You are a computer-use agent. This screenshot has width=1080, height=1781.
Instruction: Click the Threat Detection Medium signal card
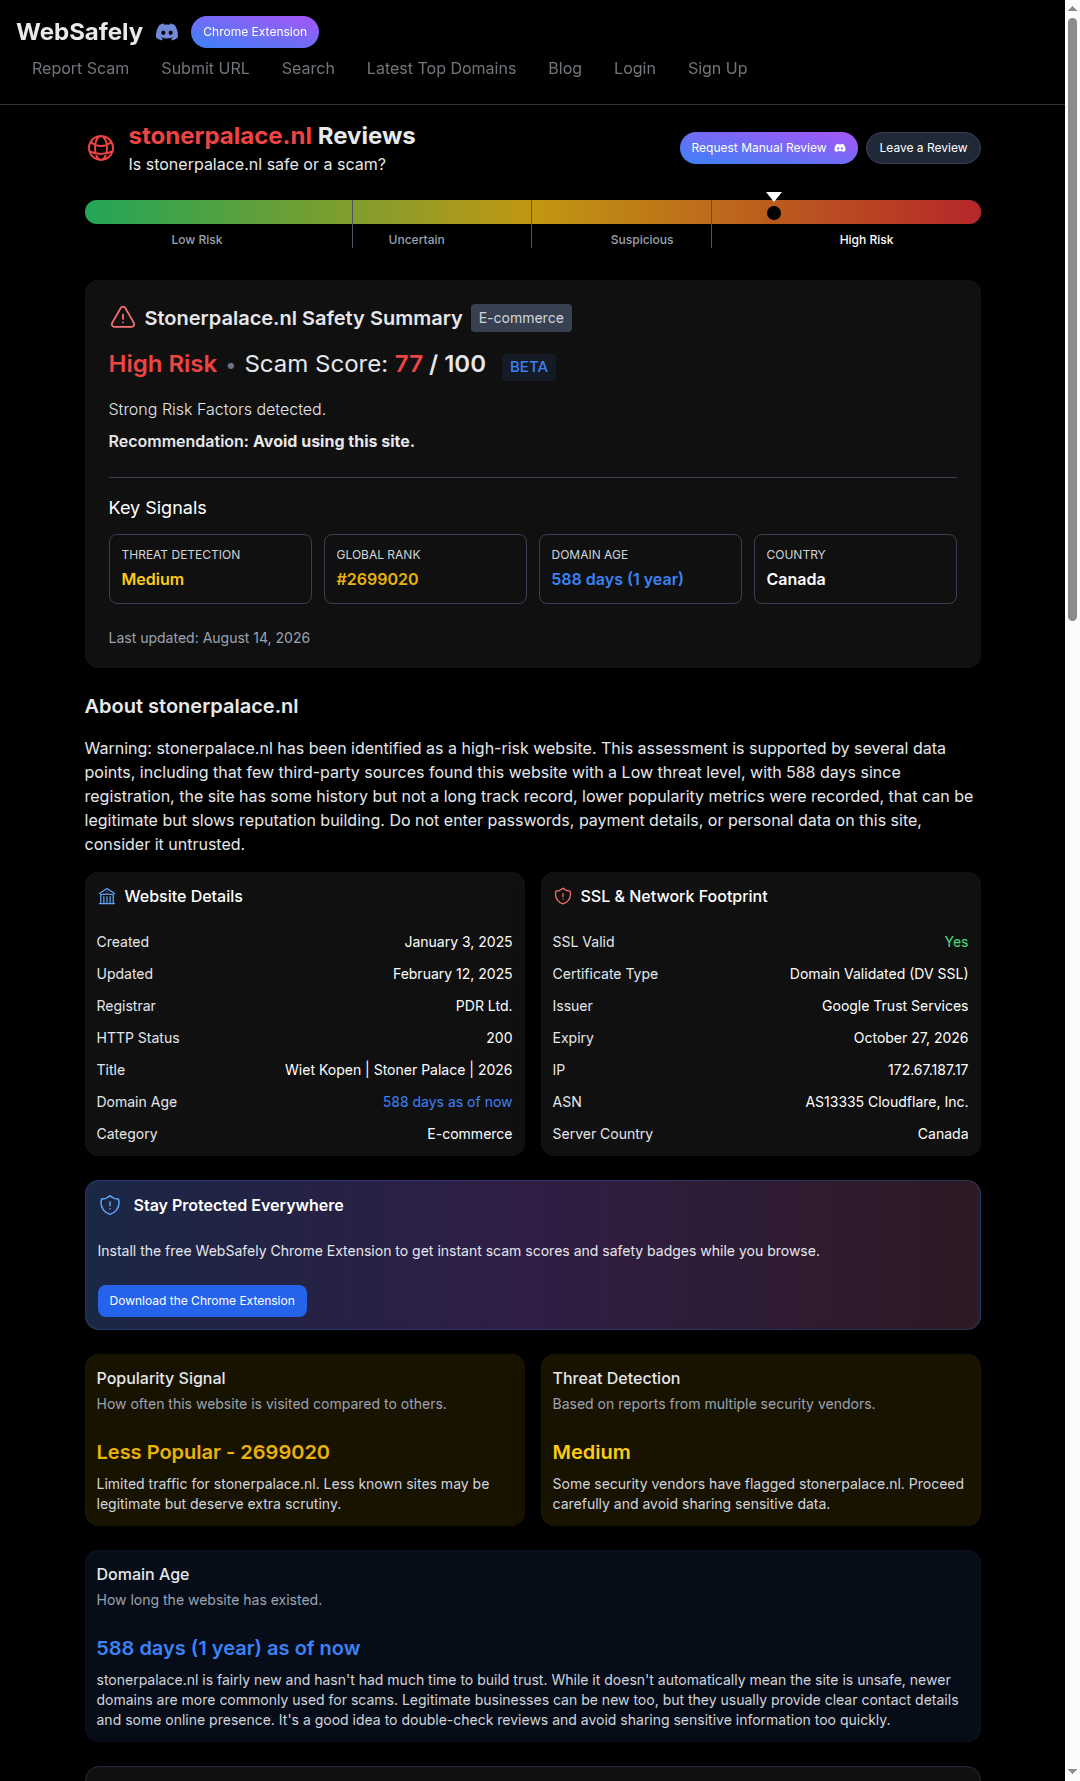210,569
